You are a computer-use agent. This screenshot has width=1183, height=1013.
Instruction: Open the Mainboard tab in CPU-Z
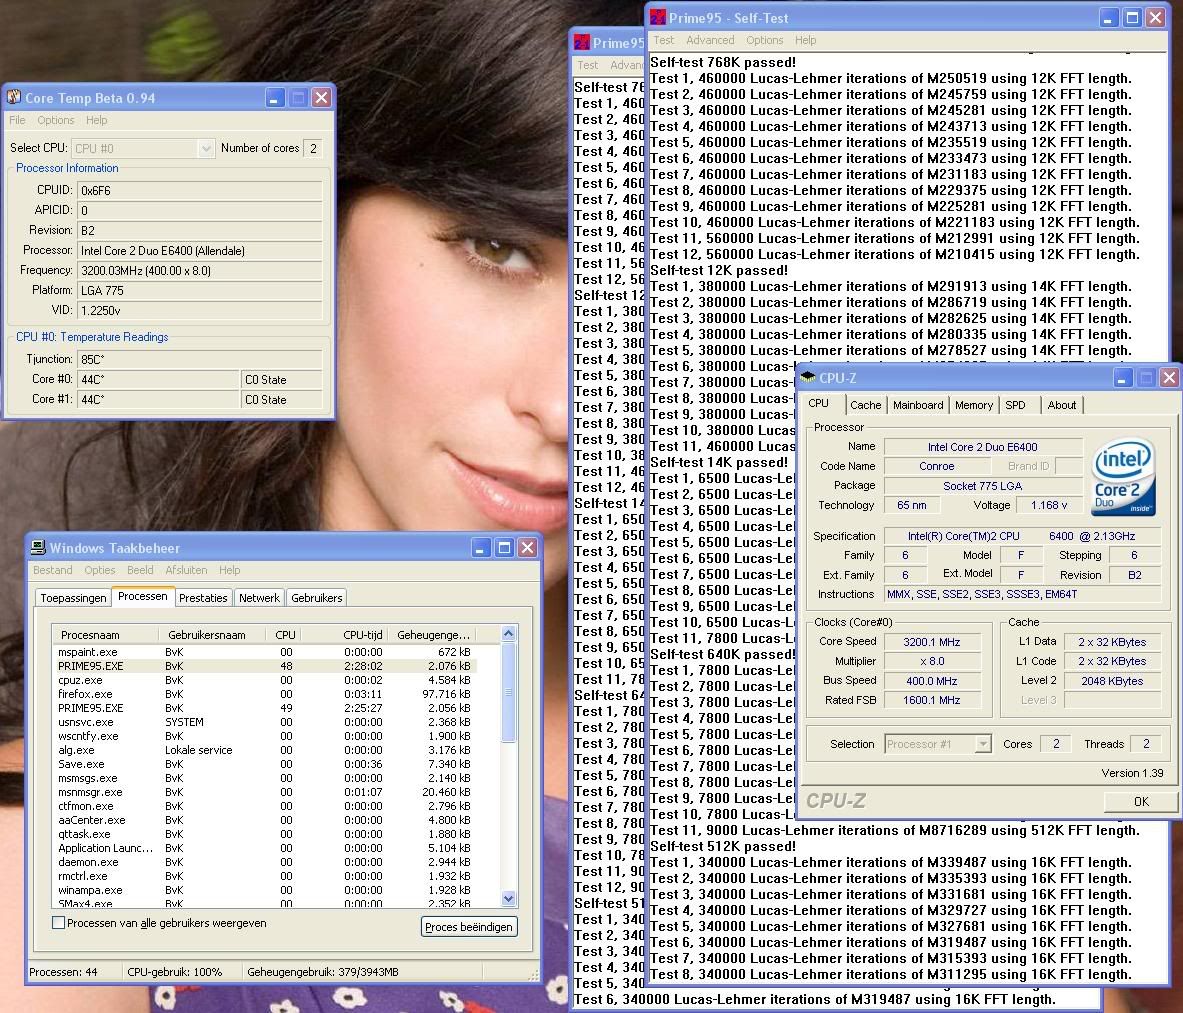918,405
